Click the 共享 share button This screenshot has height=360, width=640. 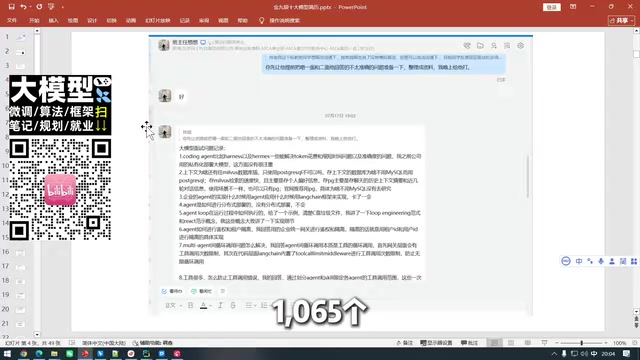621,20
